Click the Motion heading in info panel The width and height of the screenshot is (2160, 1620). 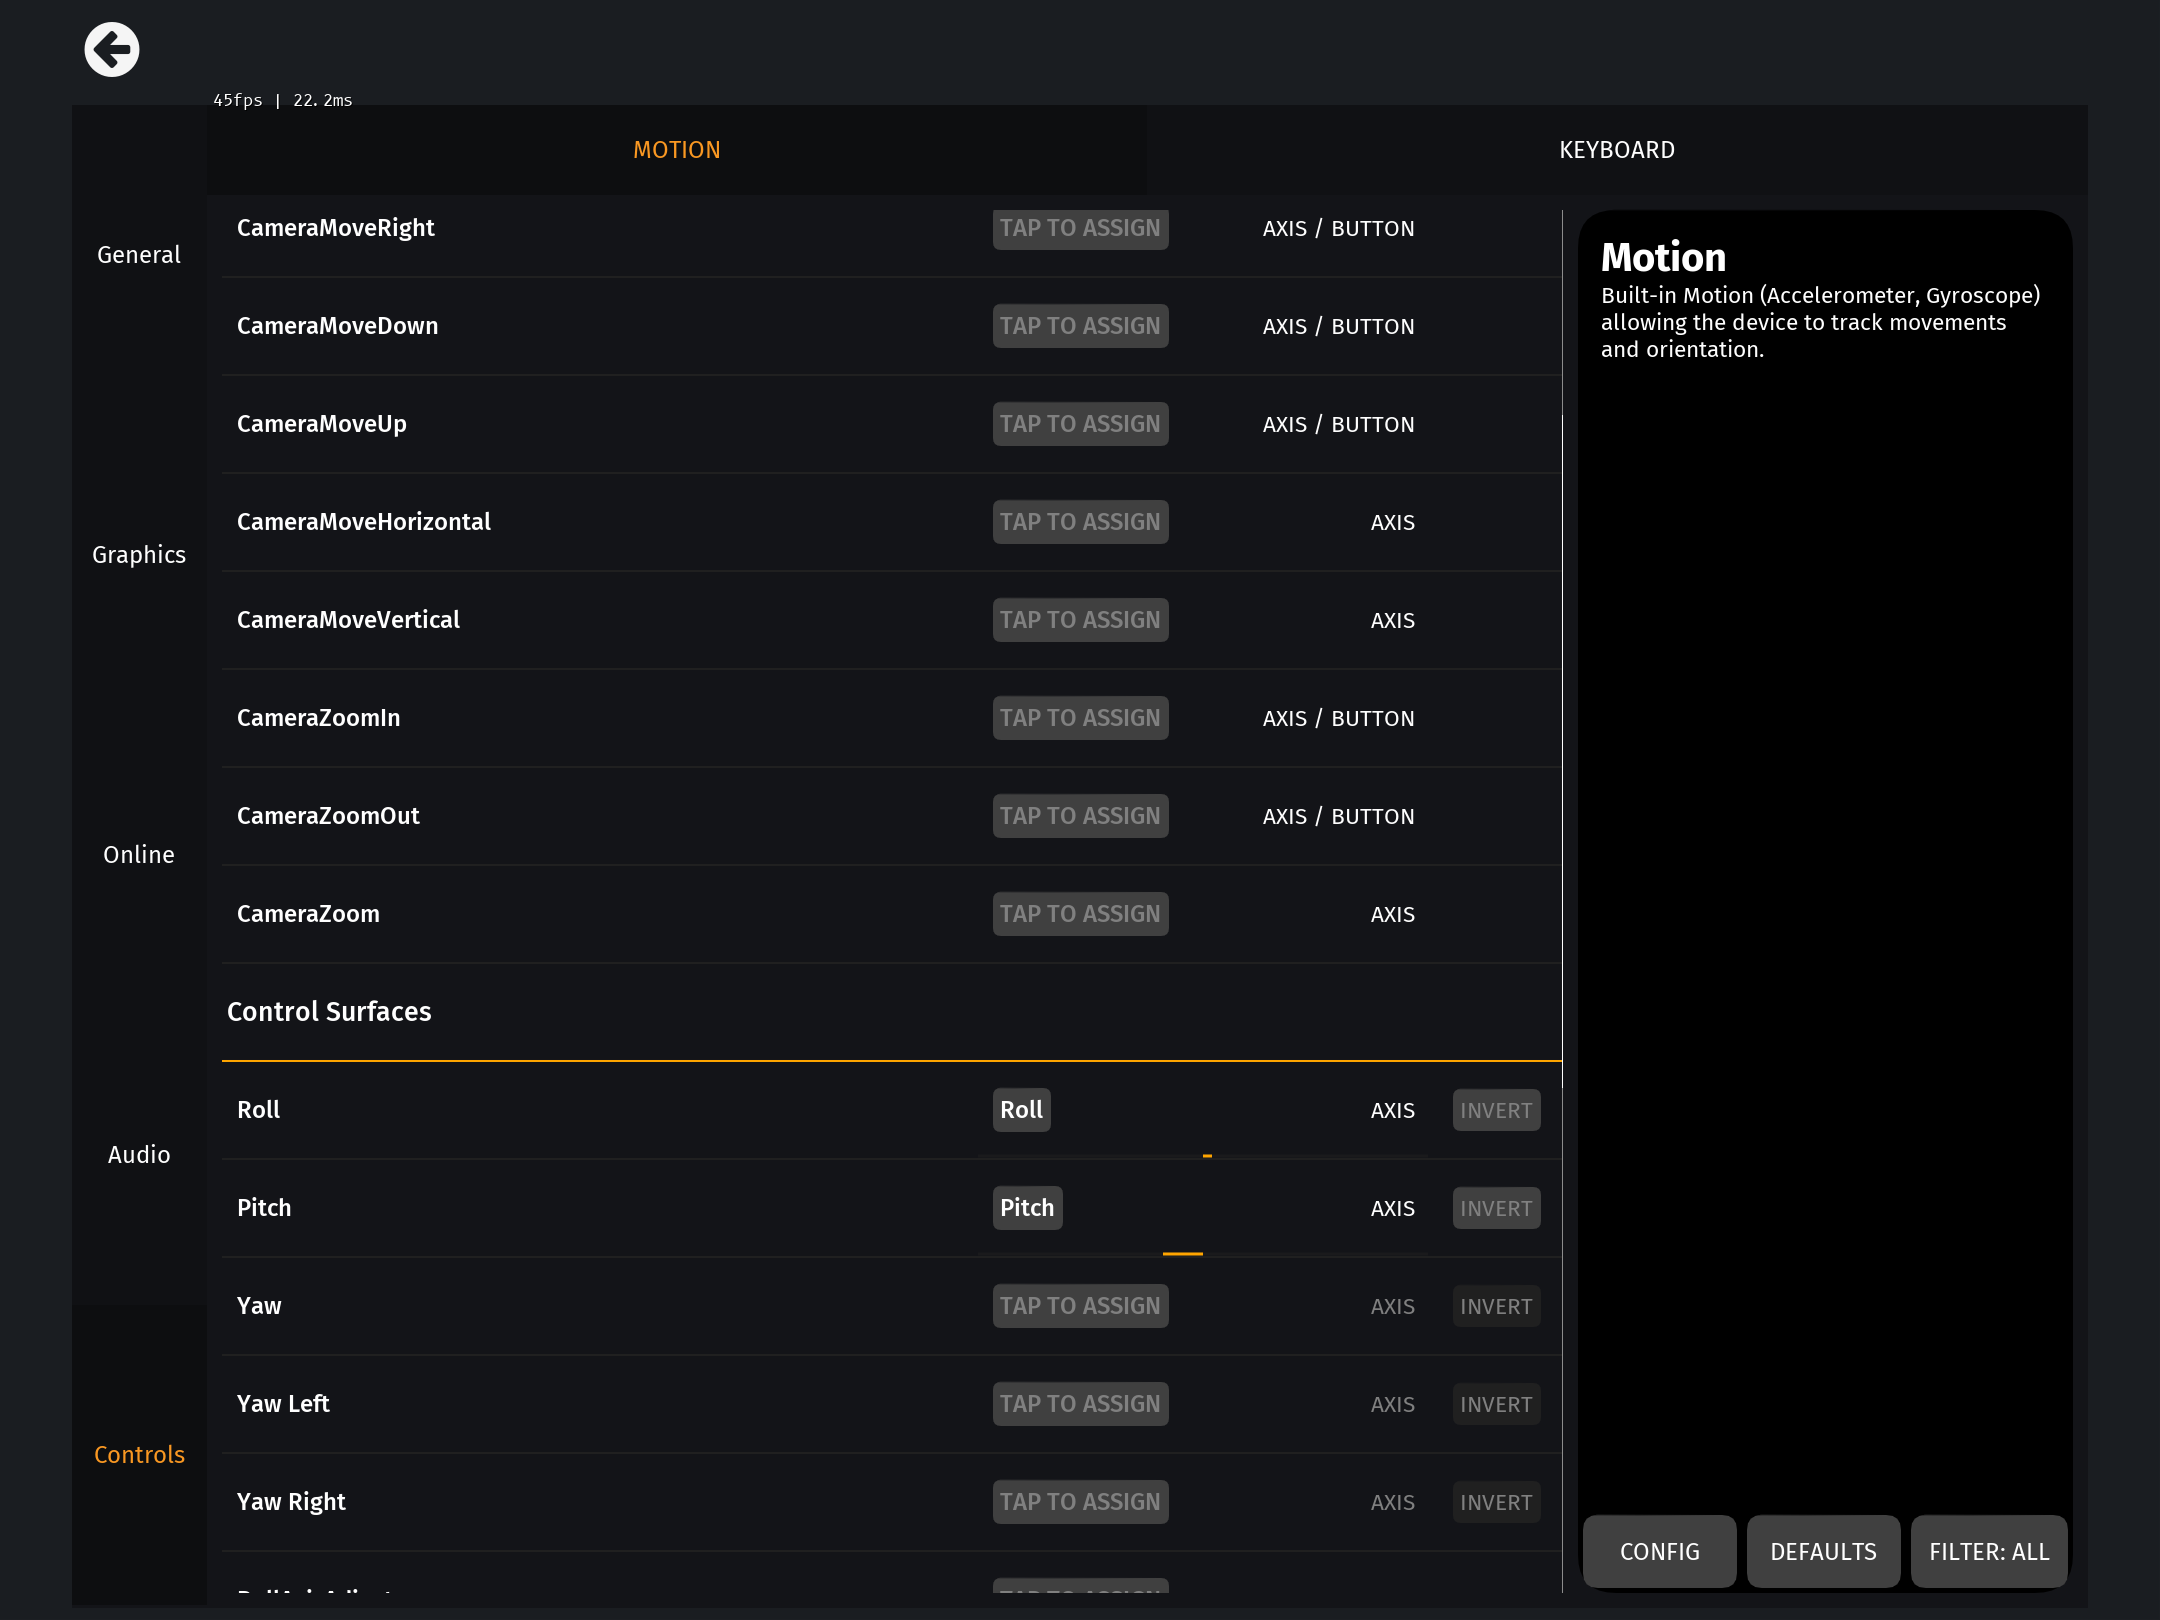point(1664,258)
